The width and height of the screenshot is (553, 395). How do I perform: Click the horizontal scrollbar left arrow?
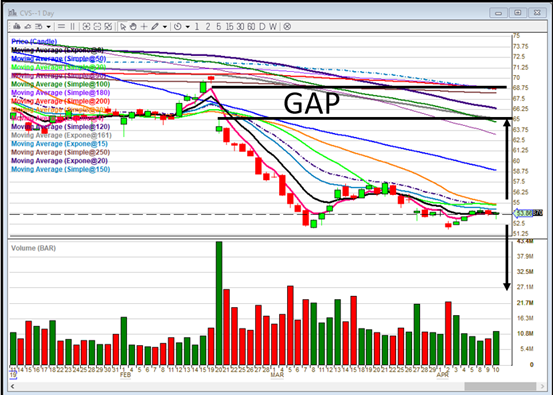13,387
